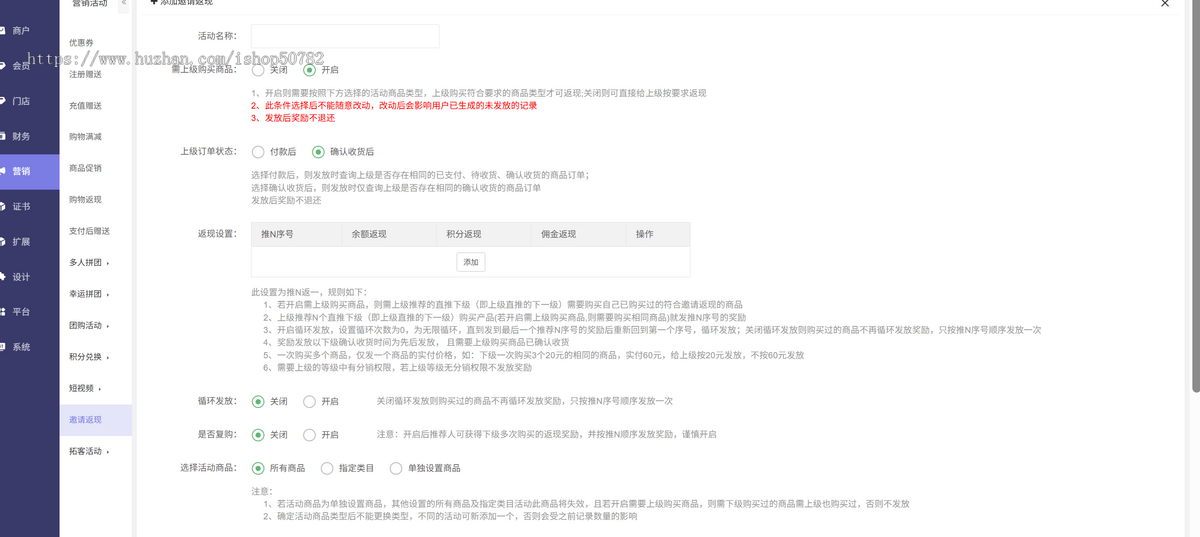Click 添加 button in 返现设置 table
This screenshot has height=537, width=1200.
coord(470,262)
